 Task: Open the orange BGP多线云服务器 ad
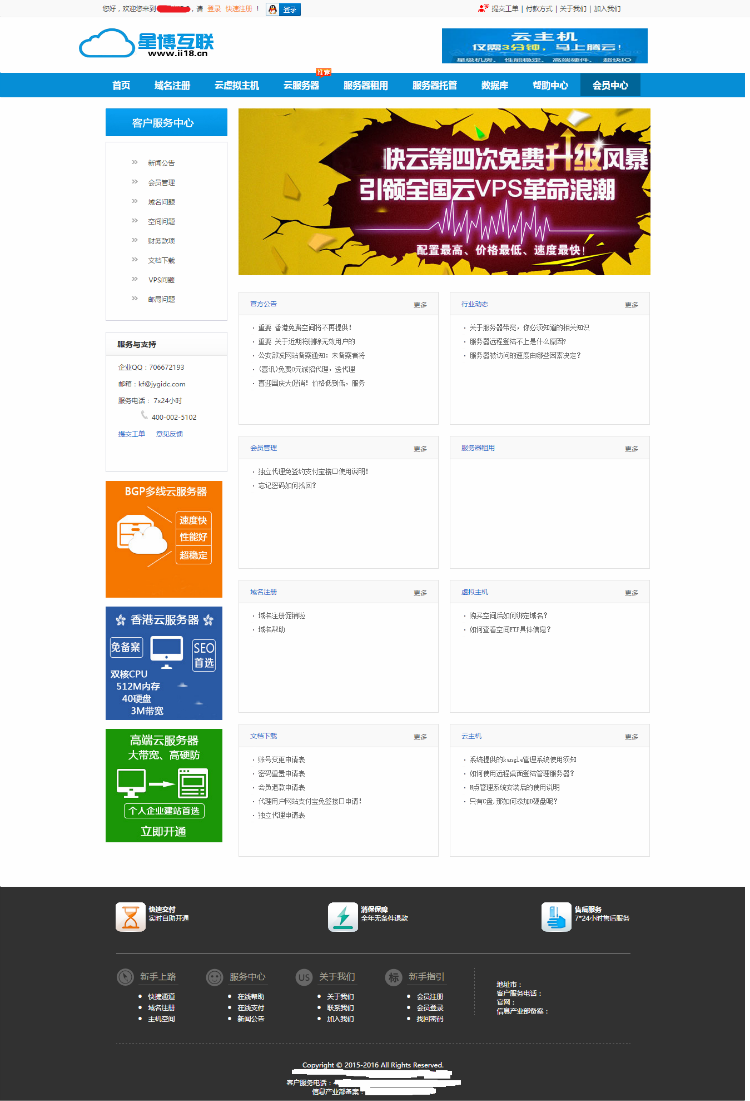[x=164, y=539]
